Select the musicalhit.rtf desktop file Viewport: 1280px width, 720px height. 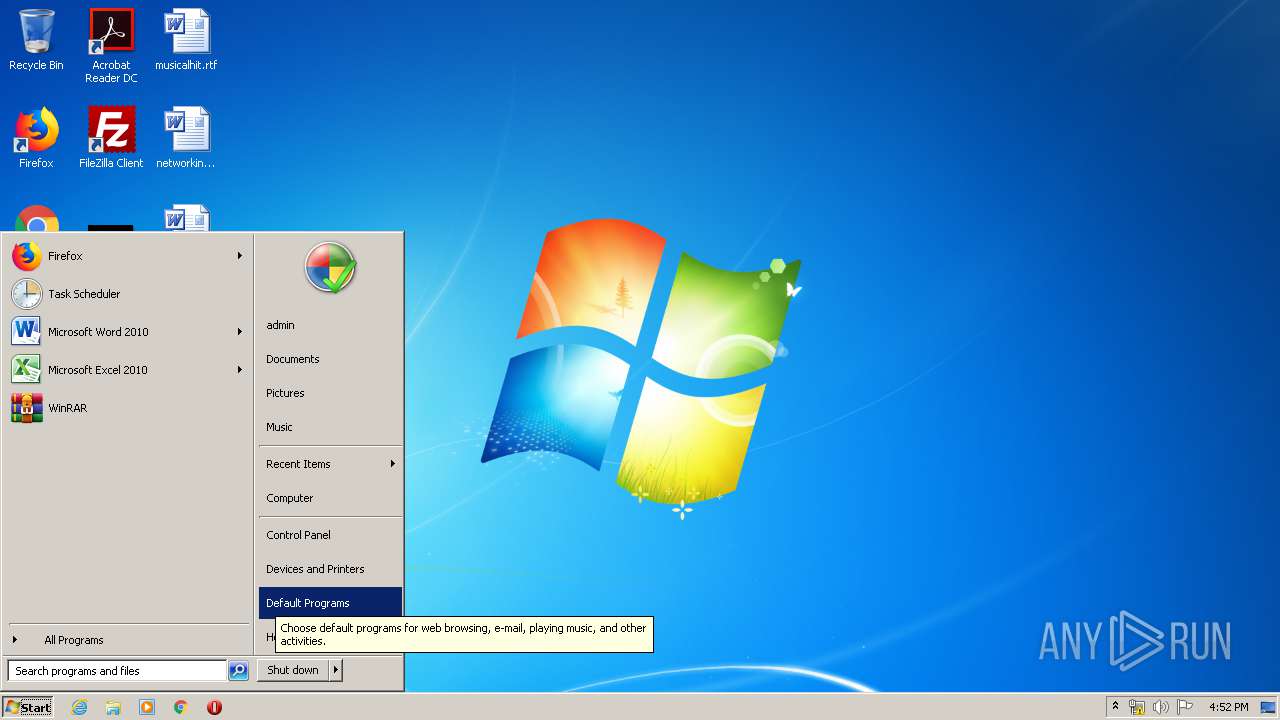coord(186,40)
